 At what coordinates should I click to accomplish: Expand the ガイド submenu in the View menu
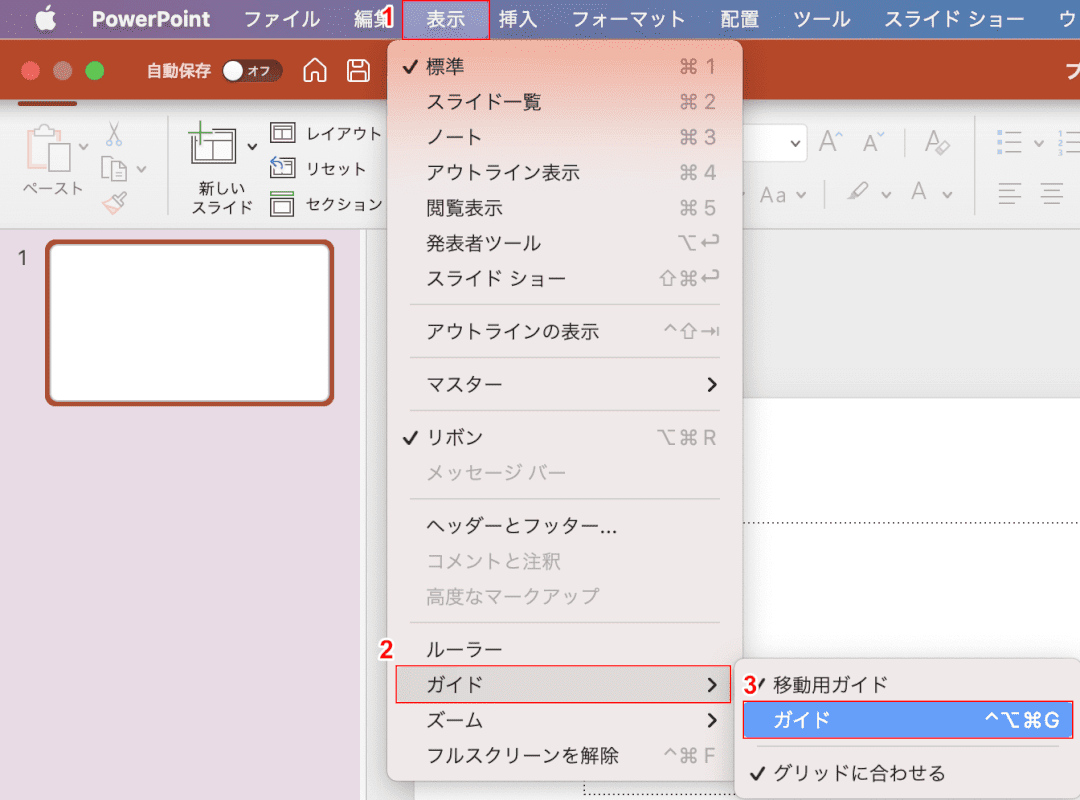coord(563,685)
